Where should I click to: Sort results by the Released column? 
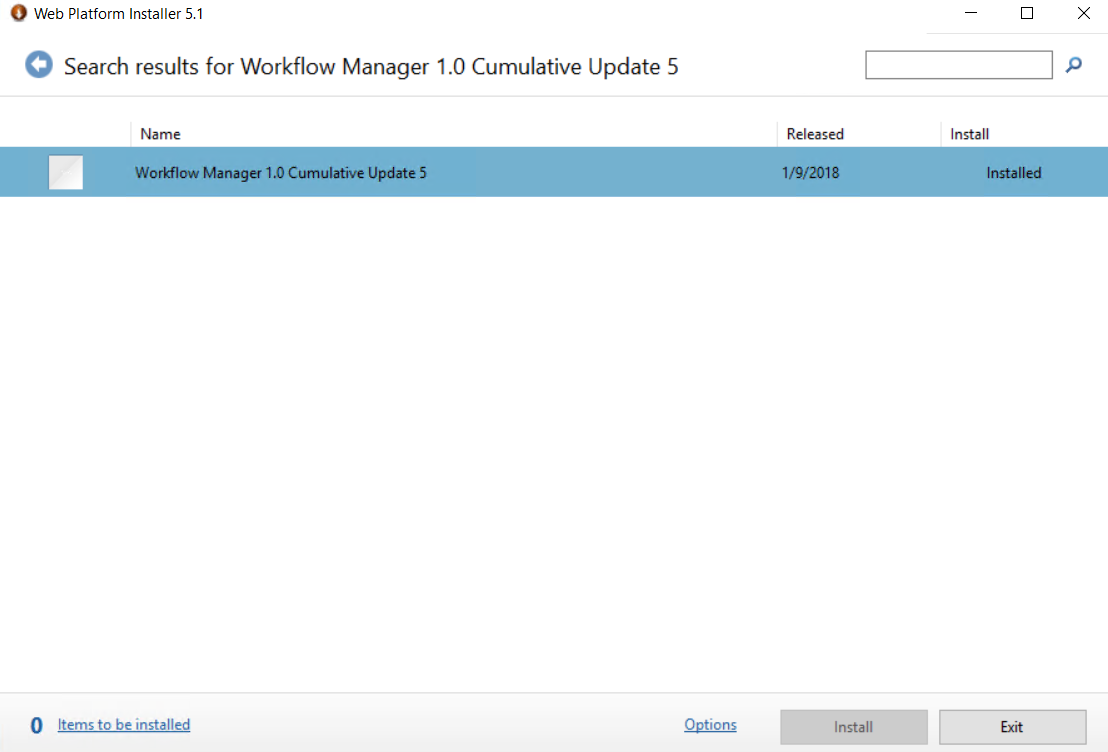[815, 133]
